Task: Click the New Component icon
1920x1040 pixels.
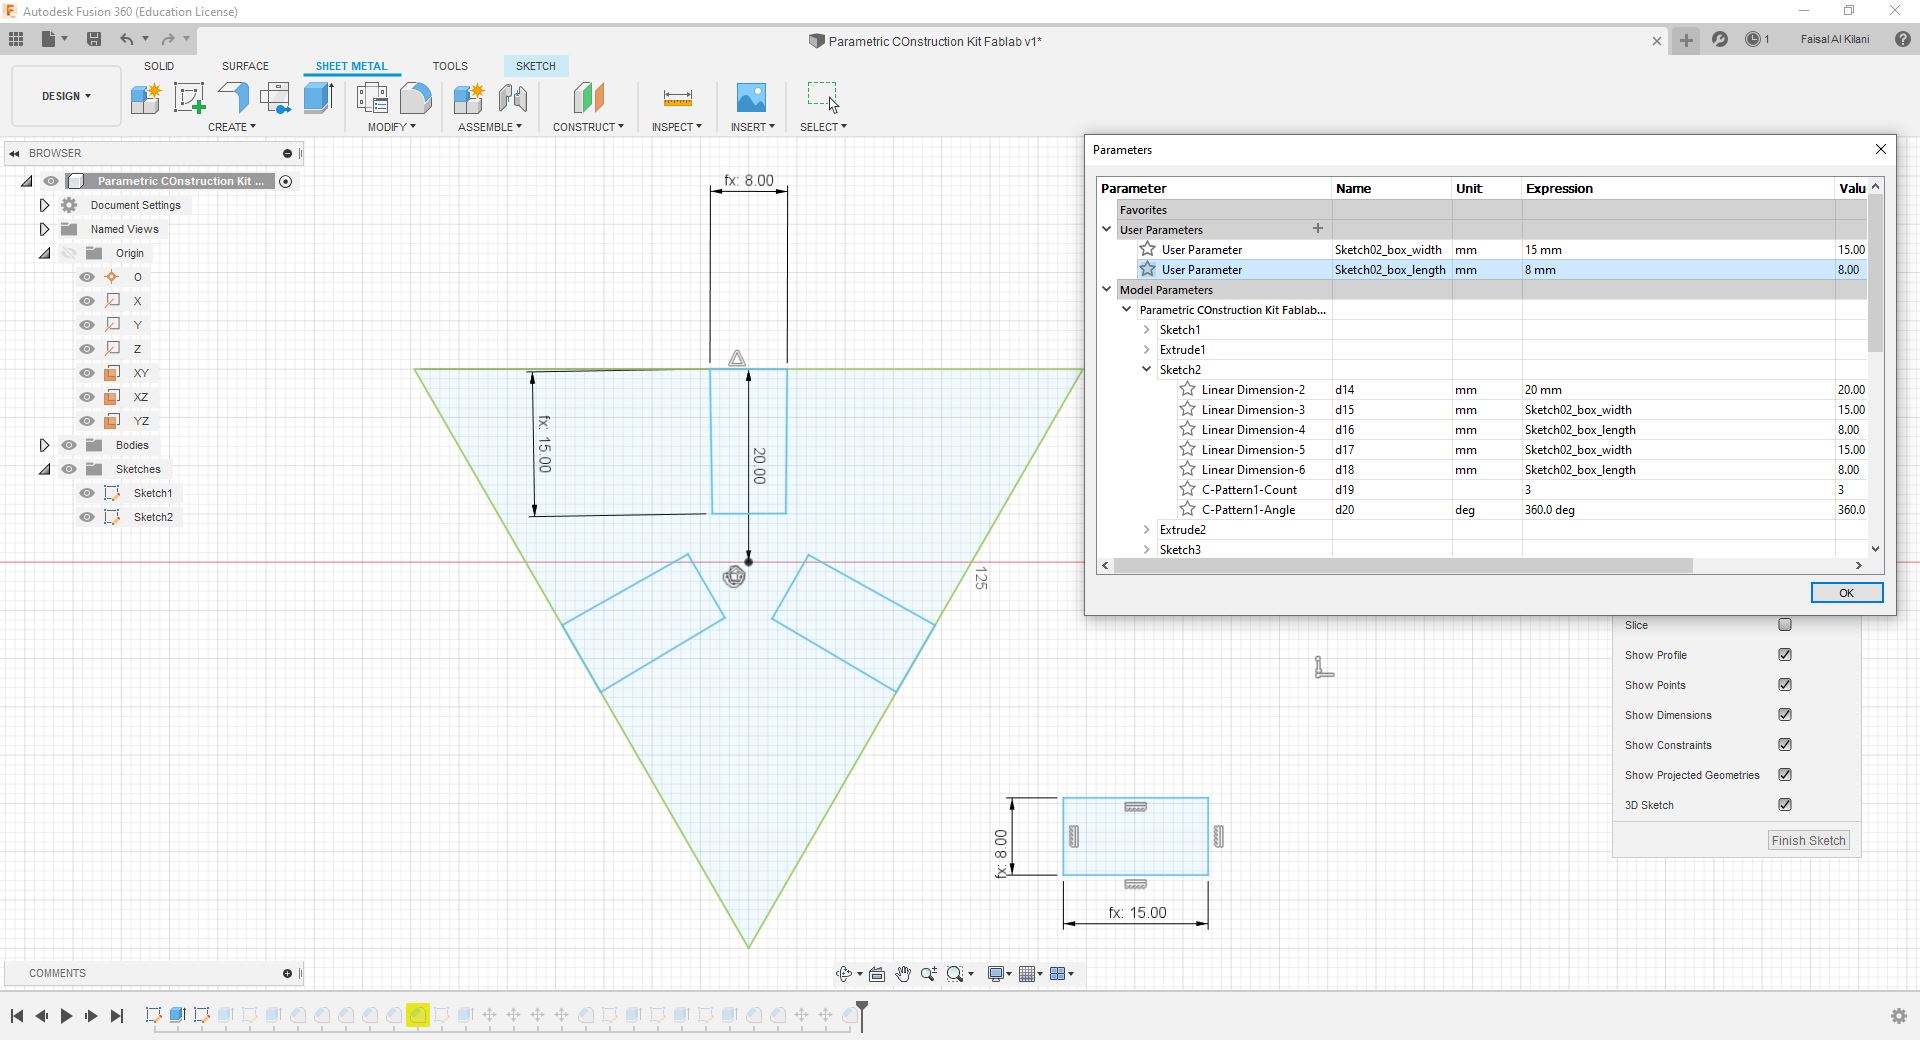Action: point(145,98)
